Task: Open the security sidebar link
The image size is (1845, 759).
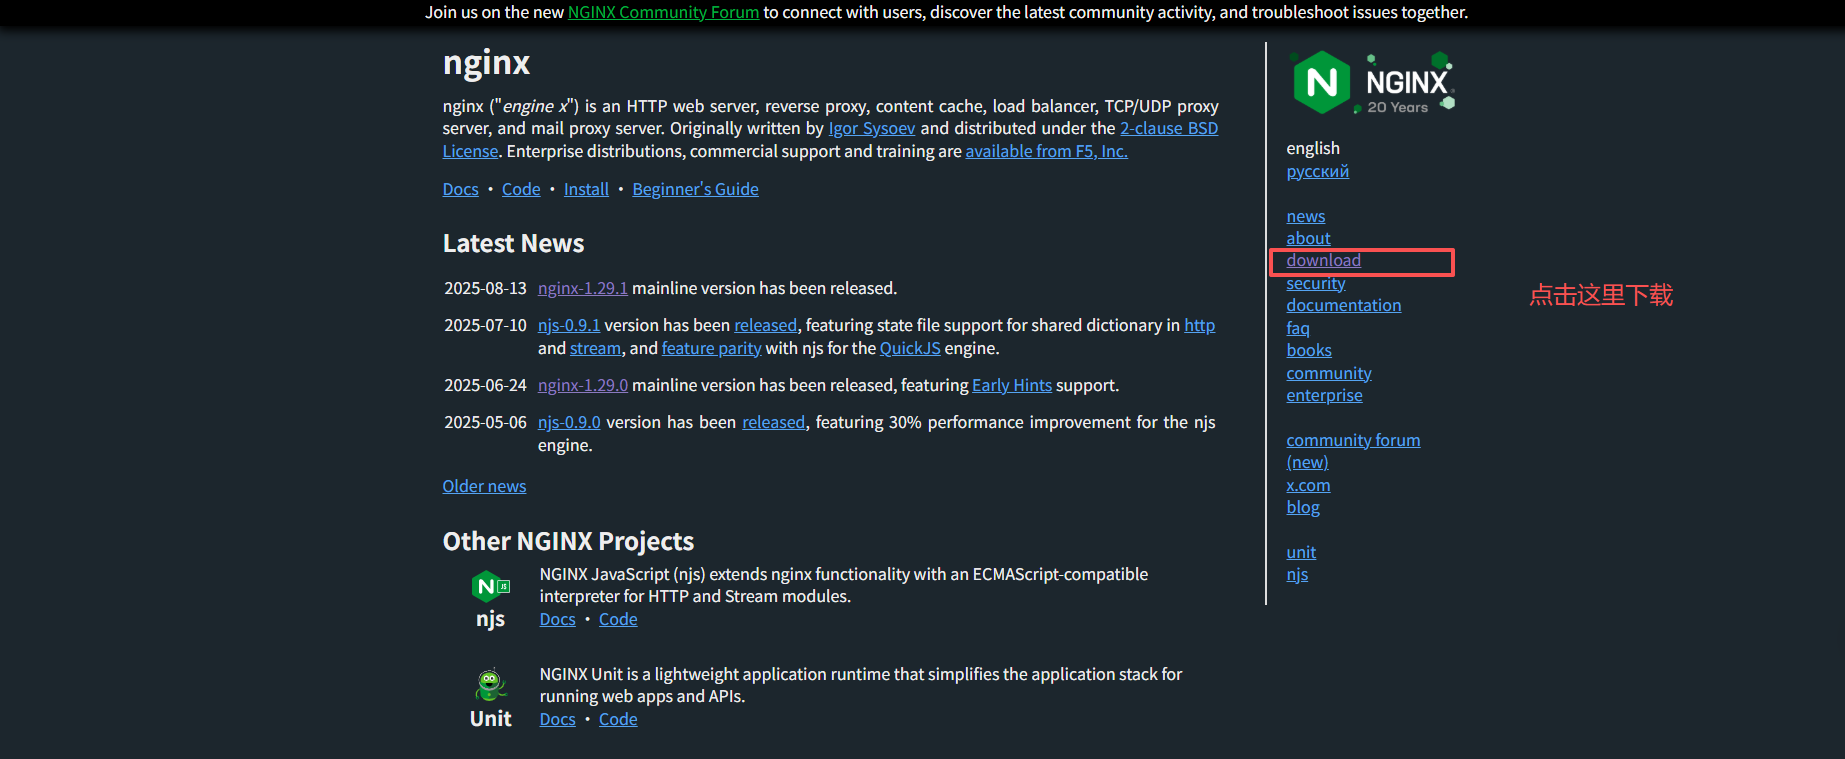Action: pyautogui.click(x=1316, y=283)
